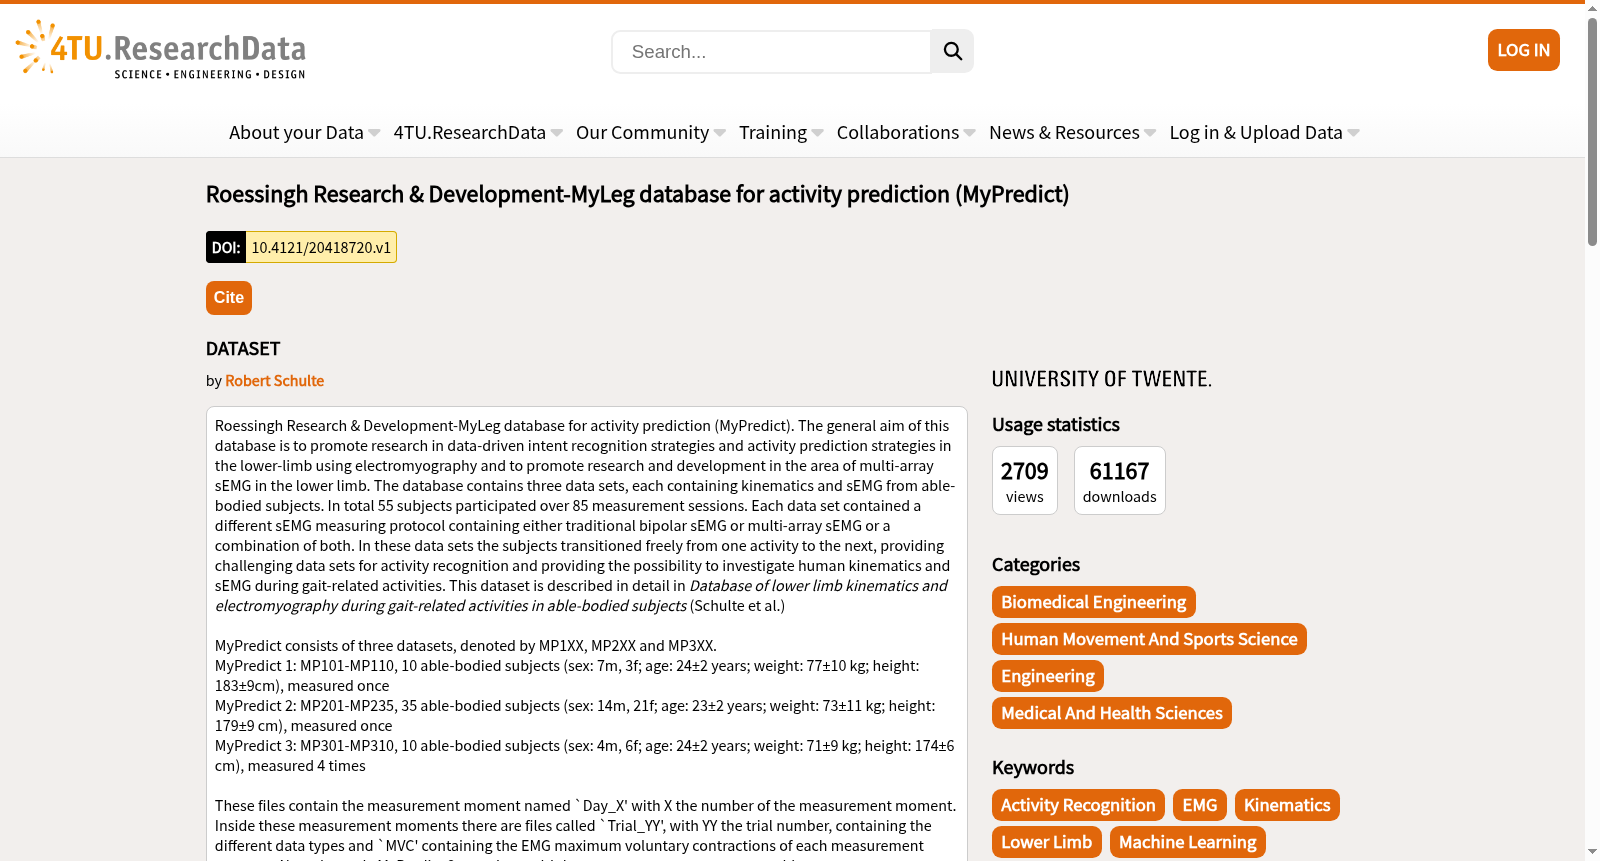Screen dimensions: 1600x861
Task: Click the DATASET label
Action: click(243, 349)
